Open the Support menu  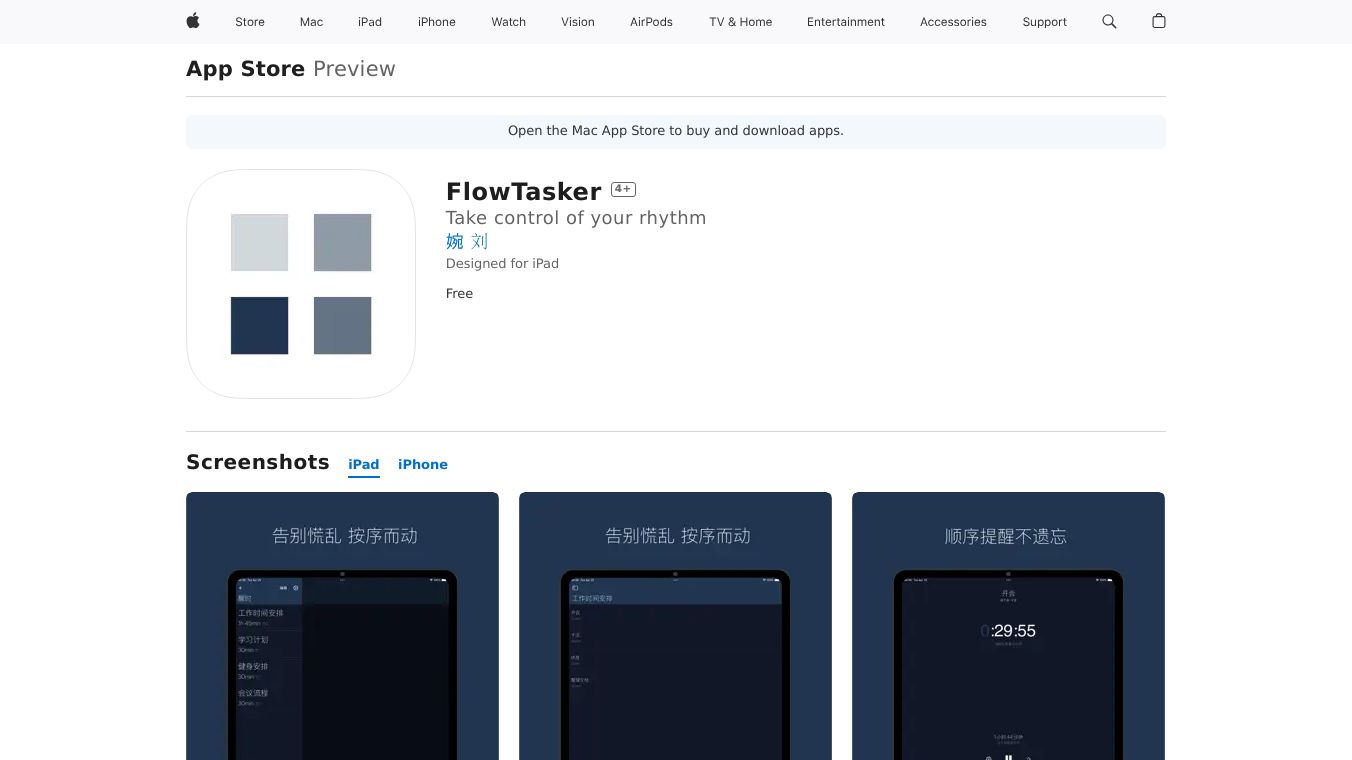(x=1045, y=22)
